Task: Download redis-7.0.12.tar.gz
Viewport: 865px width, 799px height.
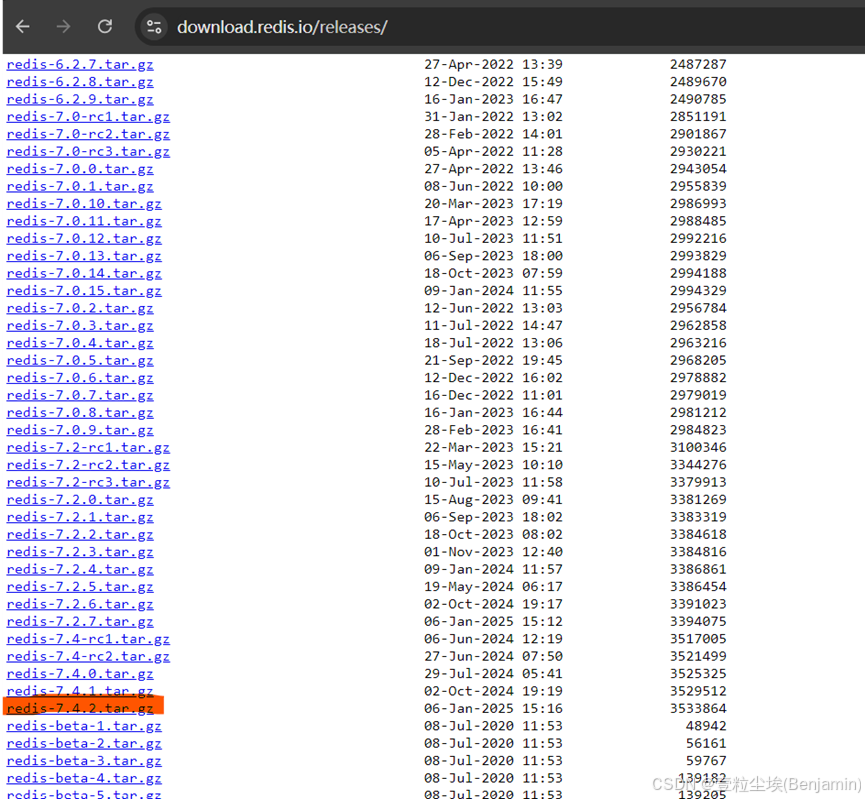Action: pos(84,238)
